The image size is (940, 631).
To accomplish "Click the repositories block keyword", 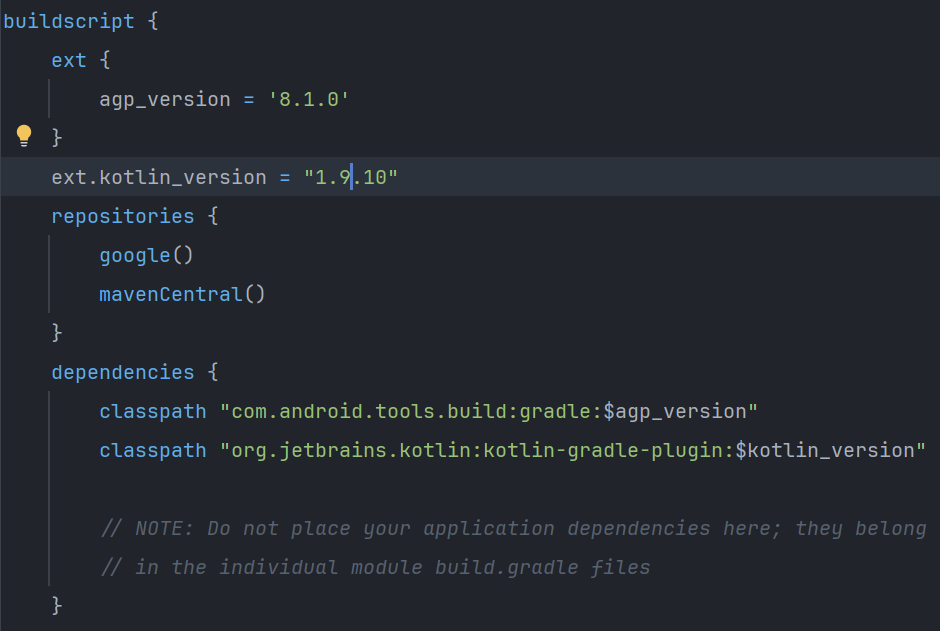I will 123,216.
